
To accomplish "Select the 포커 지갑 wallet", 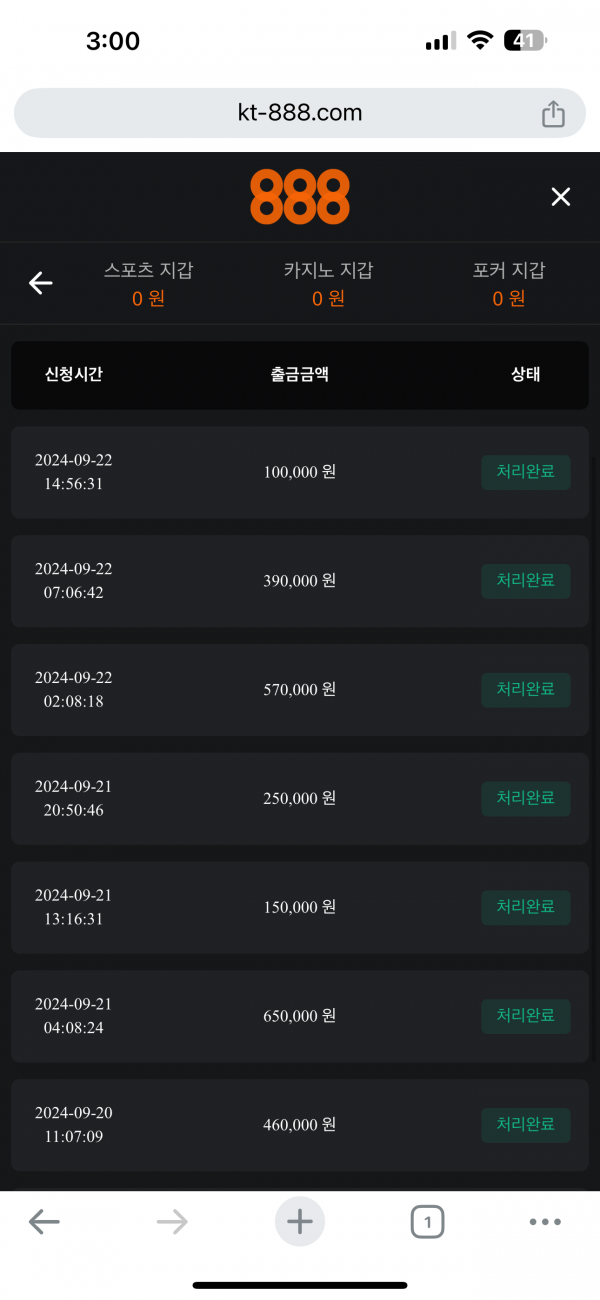I will (x=509, y=284).
